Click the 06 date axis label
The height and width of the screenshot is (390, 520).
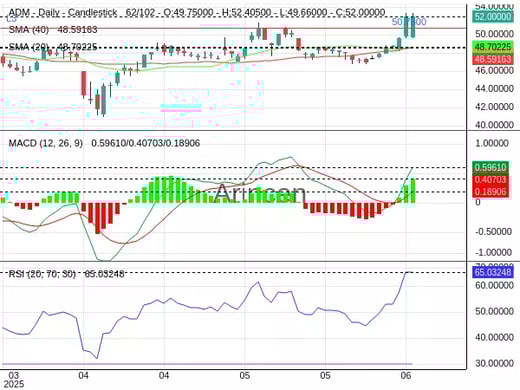[406, 376]
